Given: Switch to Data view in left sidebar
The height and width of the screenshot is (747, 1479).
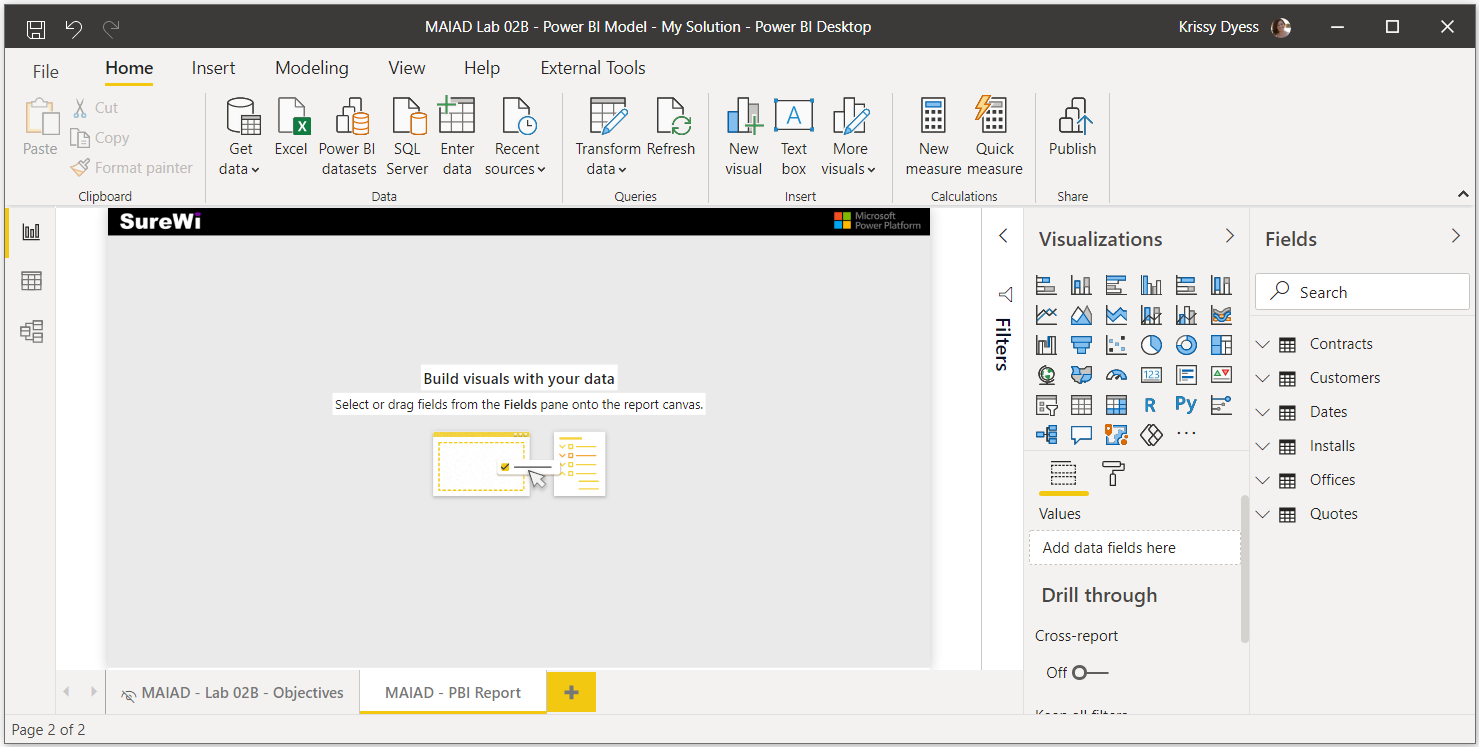Looking at the screenshot, I should (31, 282).
